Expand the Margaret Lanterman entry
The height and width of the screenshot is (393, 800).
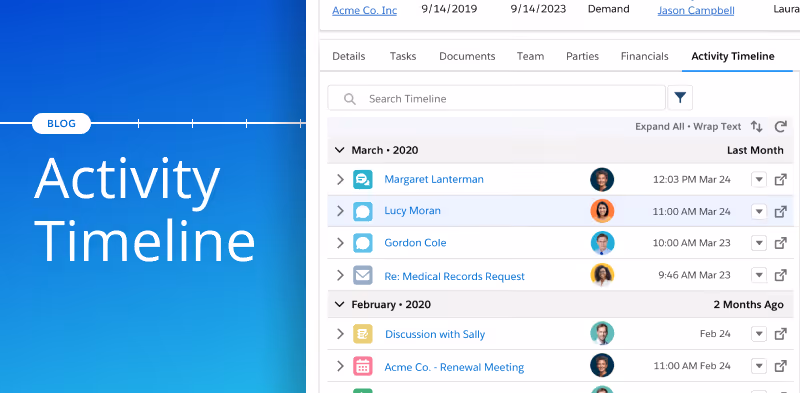340,179
